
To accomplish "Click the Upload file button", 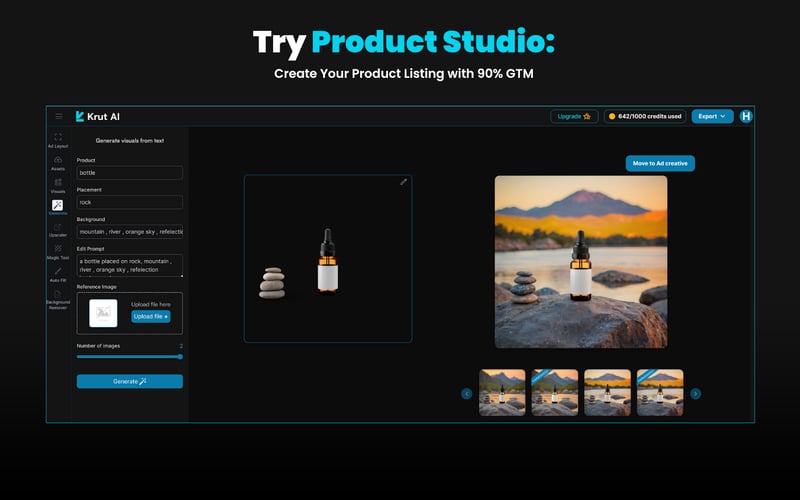I will [151, 316].
